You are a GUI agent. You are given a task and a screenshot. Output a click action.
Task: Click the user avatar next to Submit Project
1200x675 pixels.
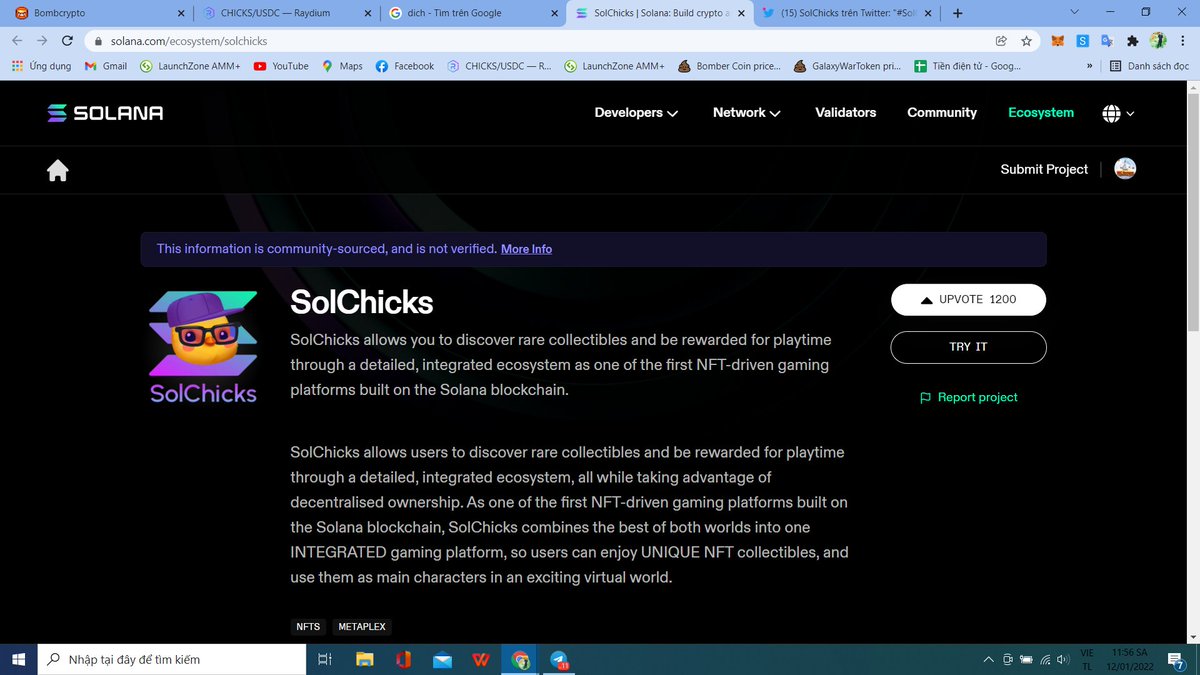pos(1125,169)
